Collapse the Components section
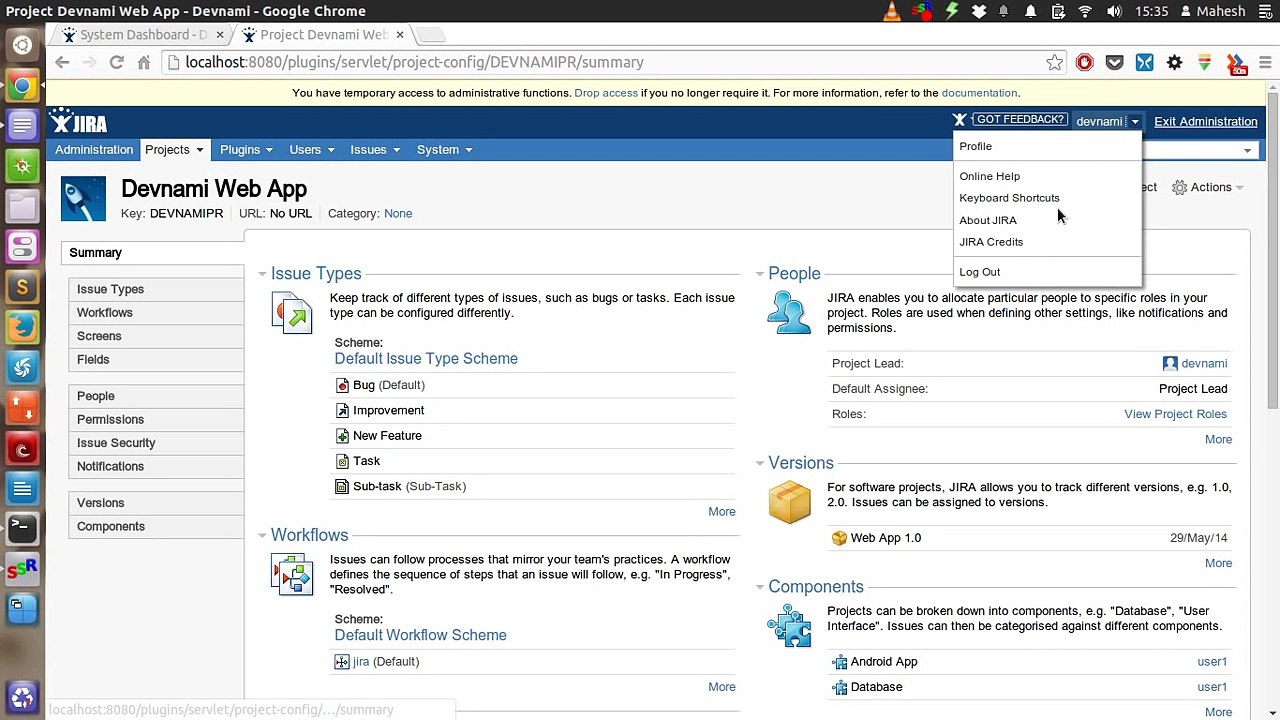The width and height of the screenshot is (1280, 720). pos(760,587)
